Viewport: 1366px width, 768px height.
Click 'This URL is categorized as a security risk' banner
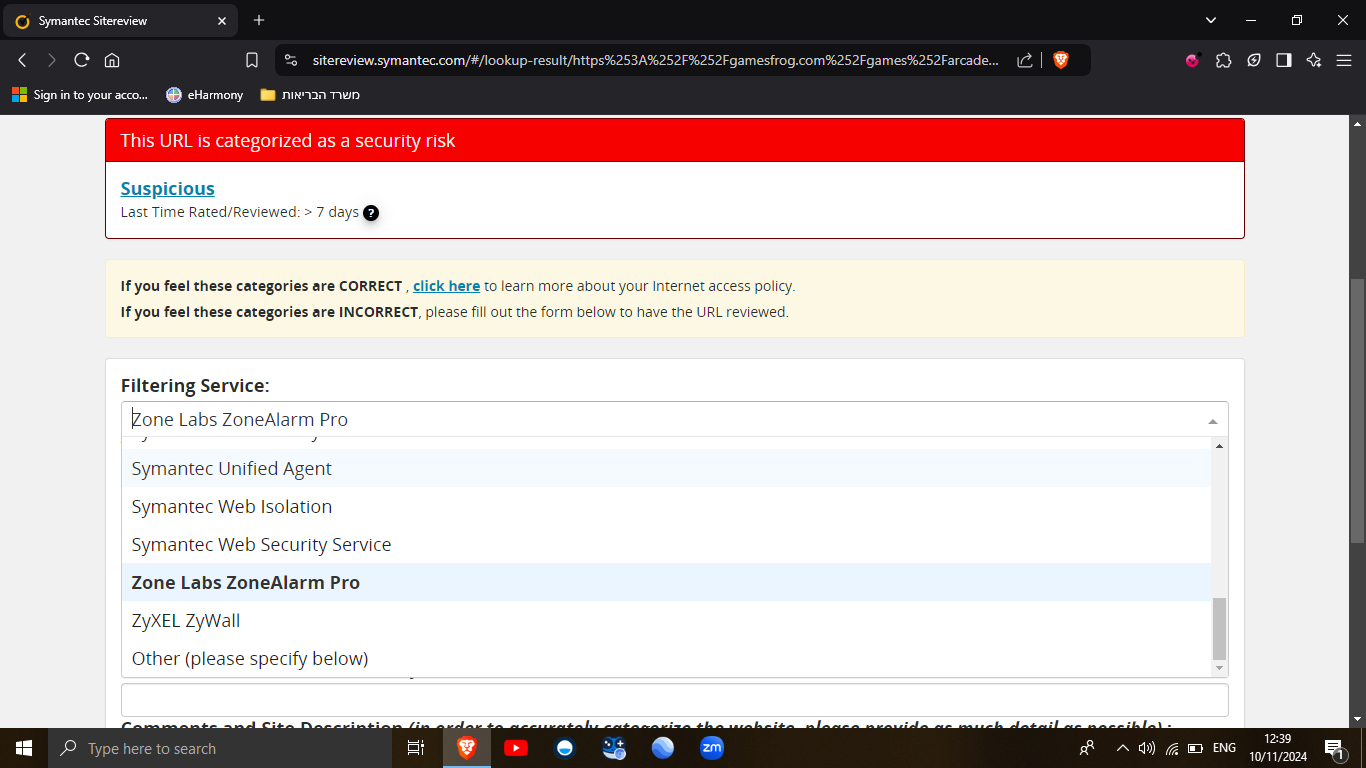point(675,140)
